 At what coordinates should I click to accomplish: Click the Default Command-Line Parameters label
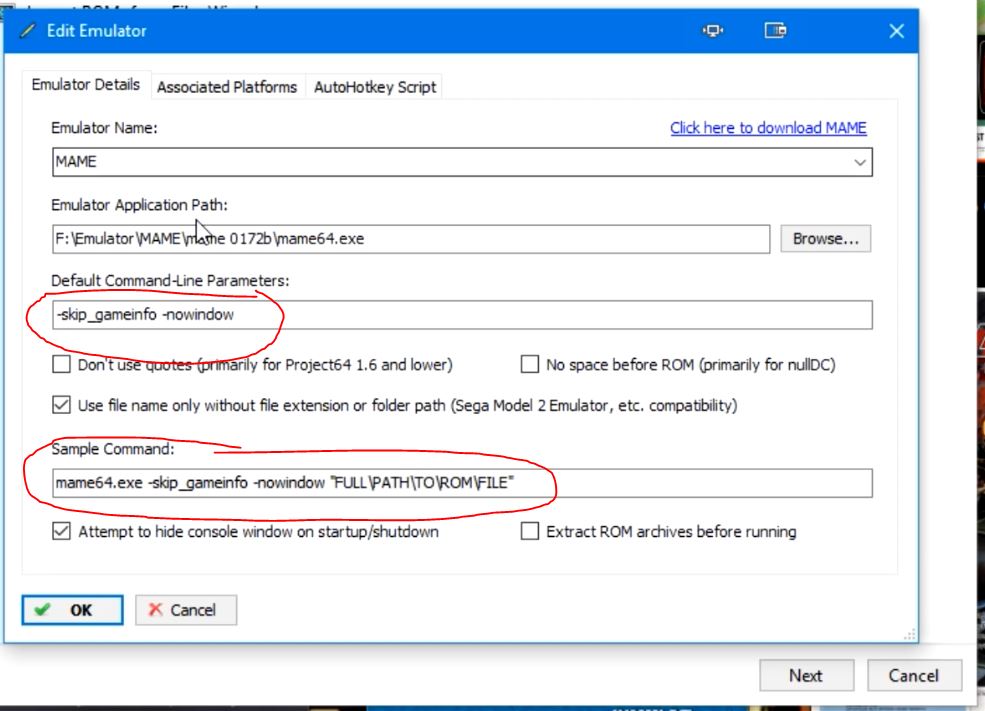point(170,280)
